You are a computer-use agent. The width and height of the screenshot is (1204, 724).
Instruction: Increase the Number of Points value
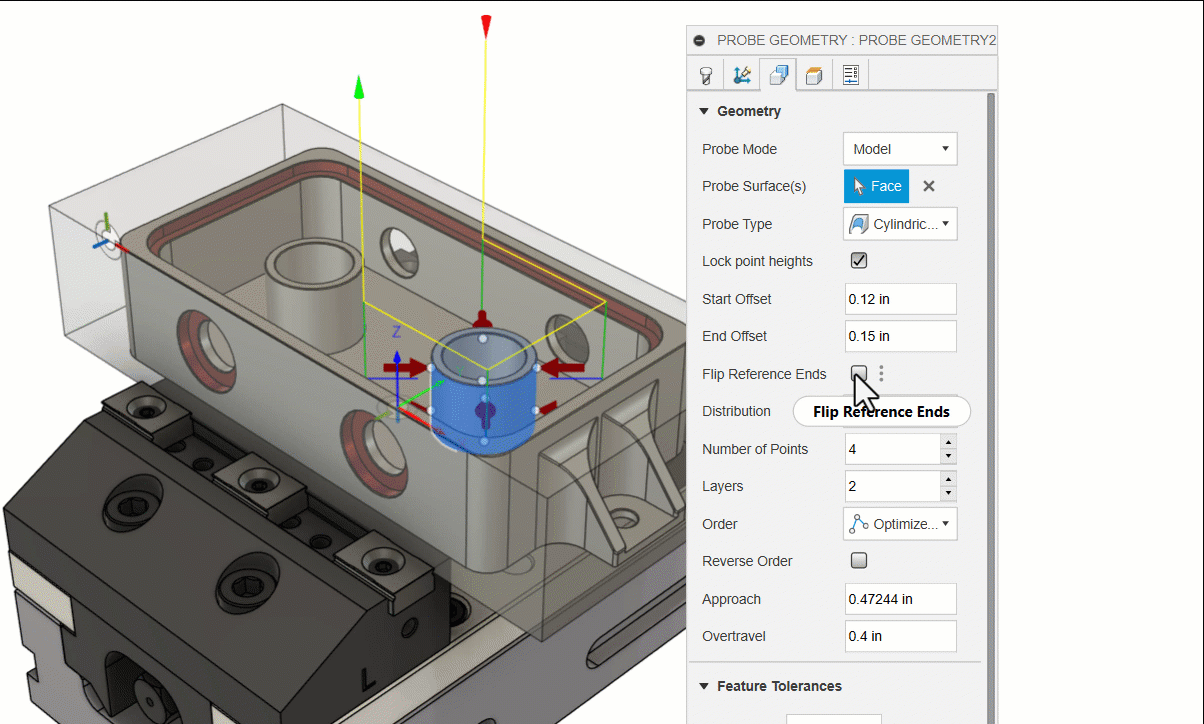pos(948,442)
